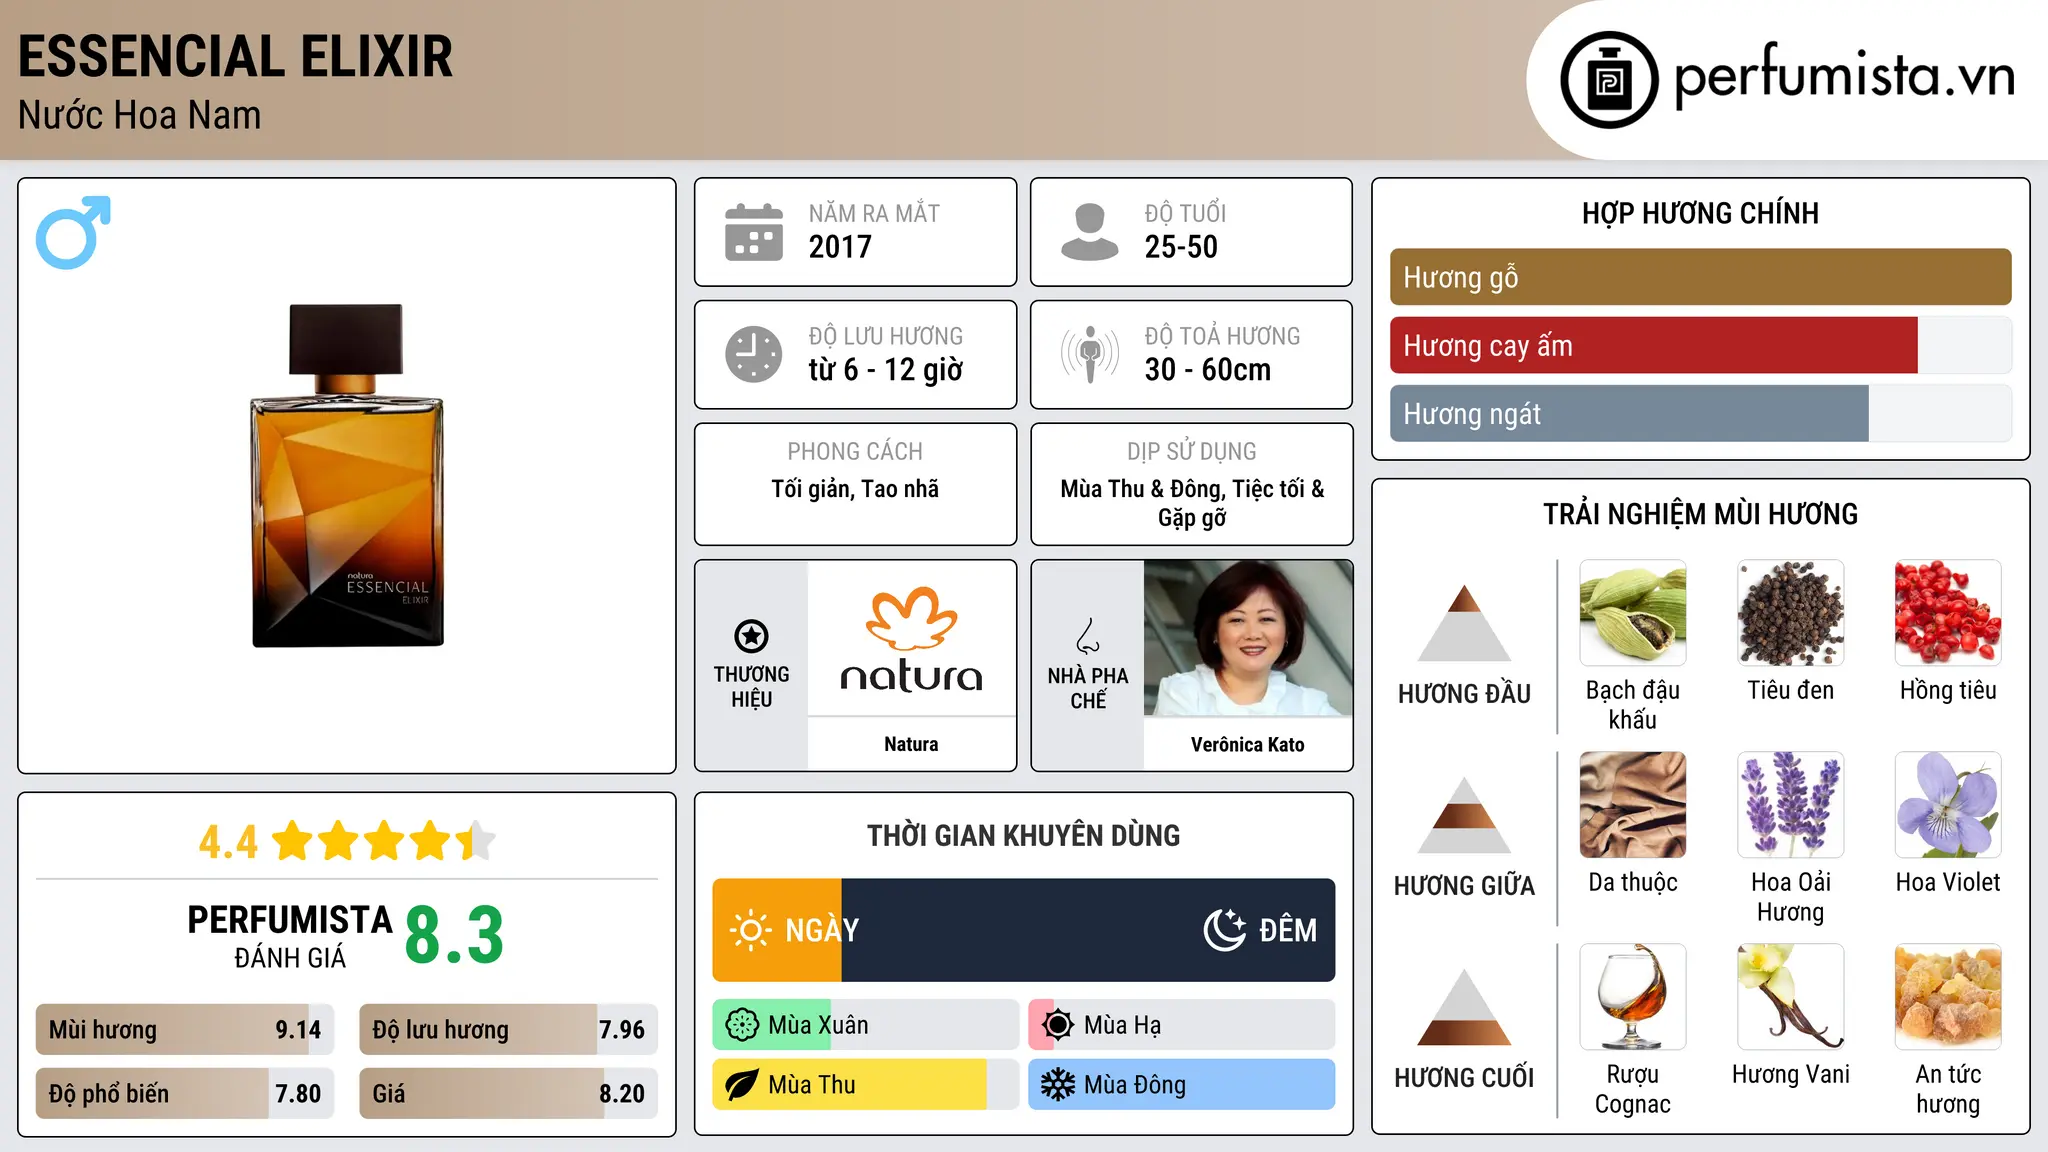Screen dimensions: 2048x1152
Task: Click the Độ phổ biến 7.80 rating bar
Action: pos(185,1094)
